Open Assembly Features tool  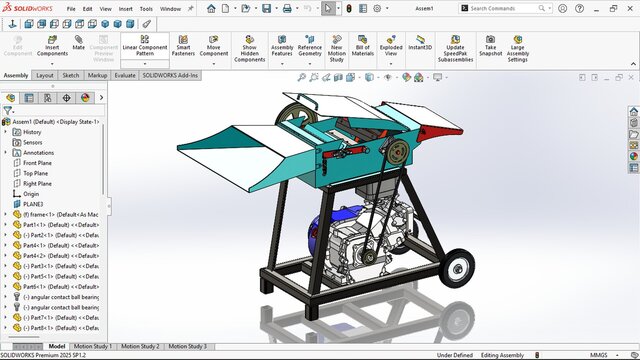click(x=282, y=45)
